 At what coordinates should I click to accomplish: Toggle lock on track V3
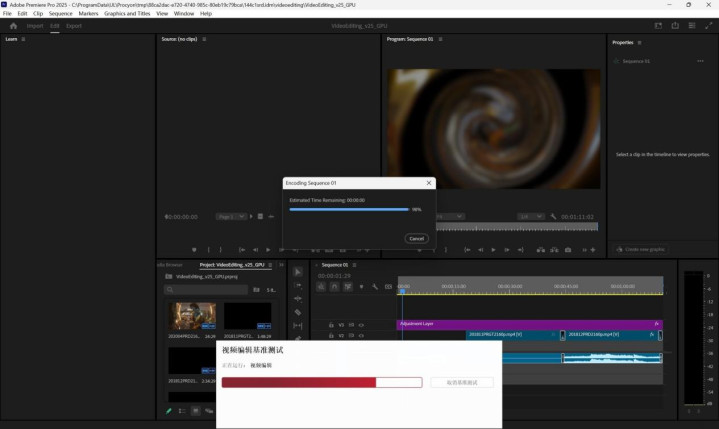[x=331, y=324]
